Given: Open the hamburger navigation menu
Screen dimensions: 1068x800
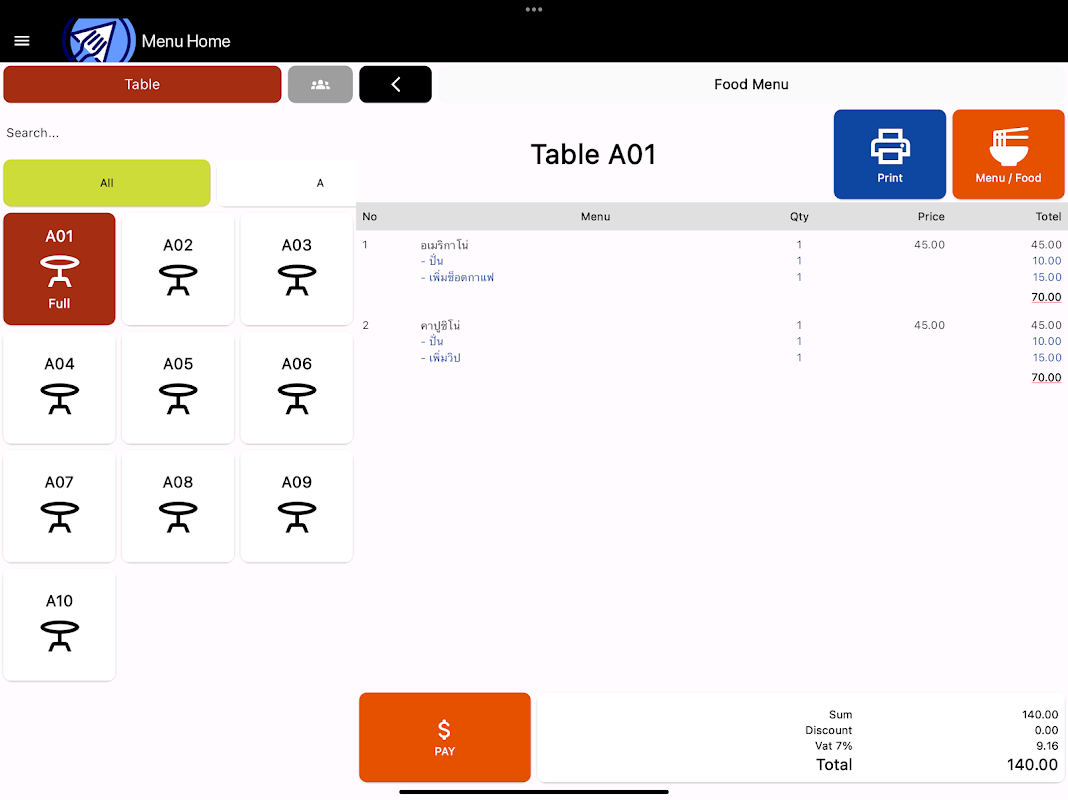Looking at the screenshot, I should [x=22, y=41].
